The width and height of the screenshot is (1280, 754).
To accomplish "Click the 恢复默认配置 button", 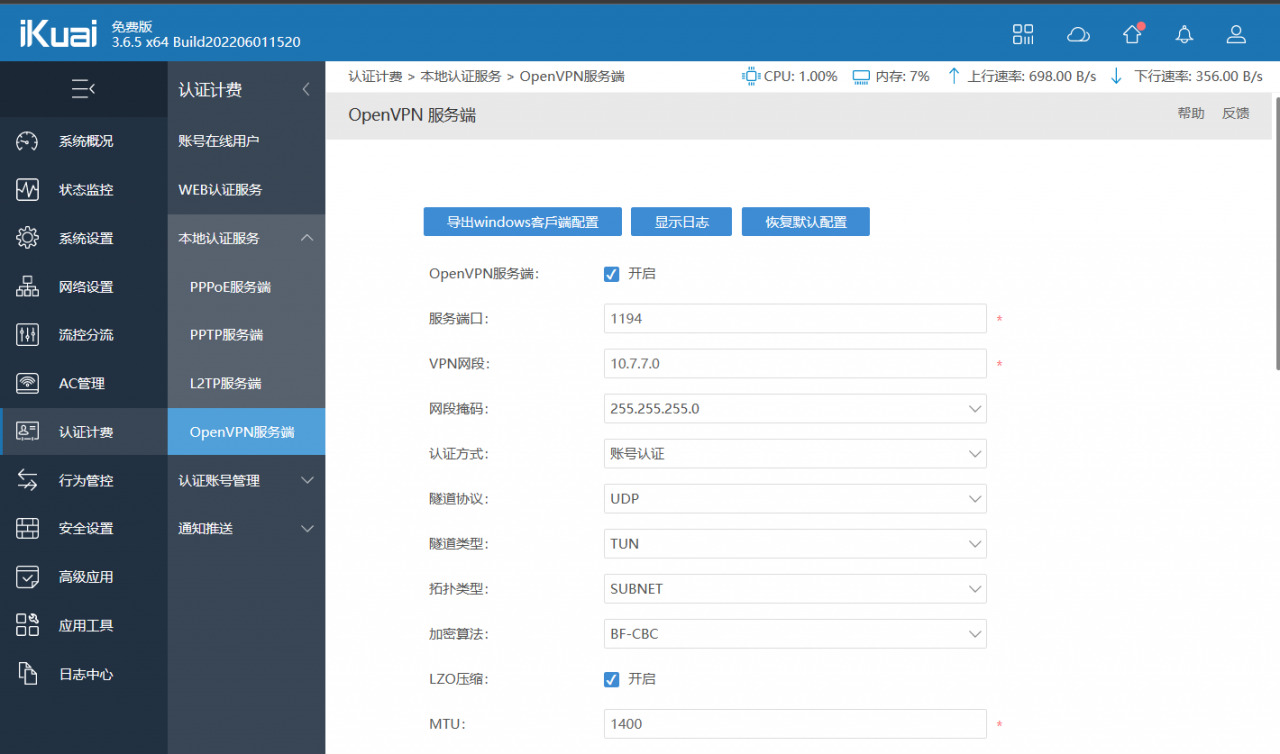I will click(806, 222).
